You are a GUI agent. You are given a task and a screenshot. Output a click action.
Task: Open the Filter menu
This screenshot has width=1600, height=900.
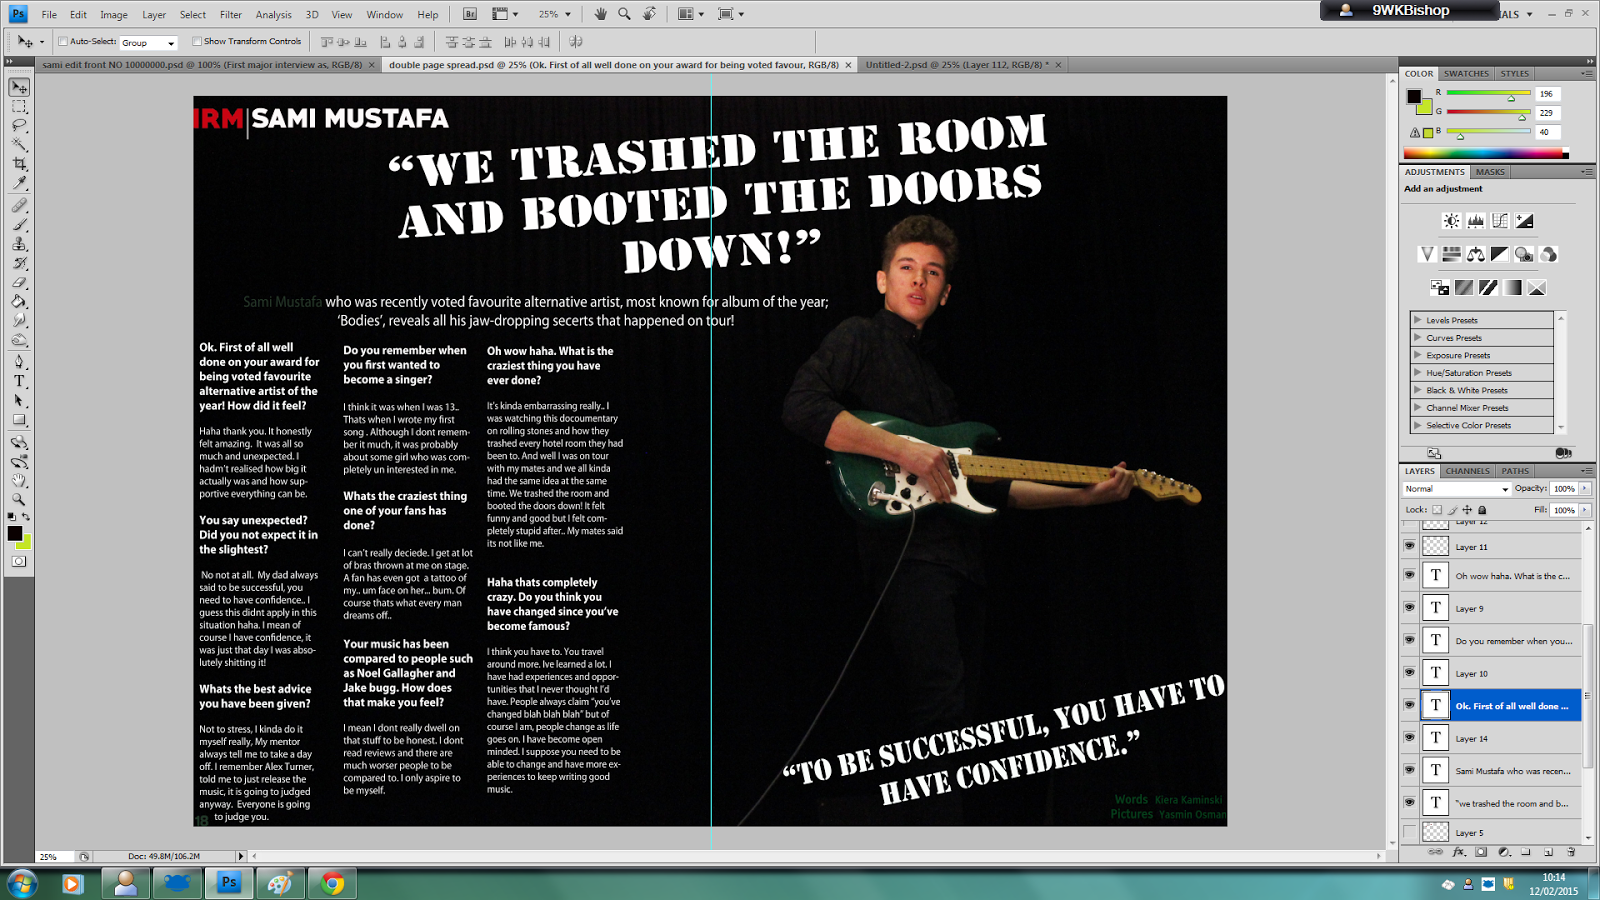[x=231, y=14]
